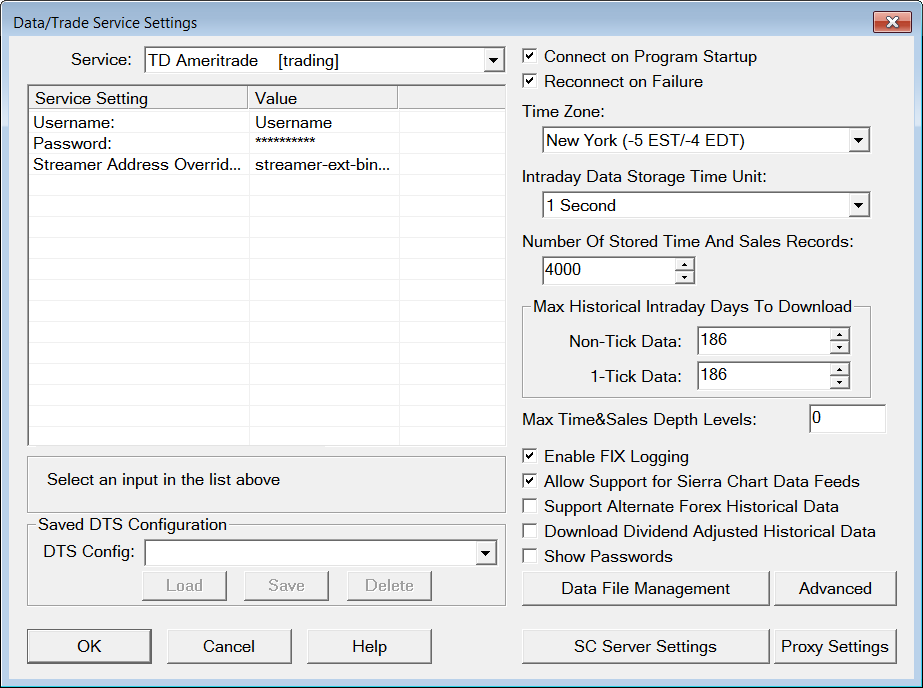Toggle Allow Support for Sierra Chart Data Feeds

pos(530,481)
